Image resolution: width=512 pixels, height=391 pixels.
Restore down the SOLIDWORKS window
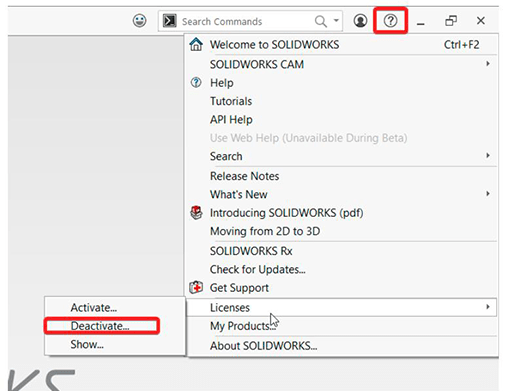click(451, 21)
